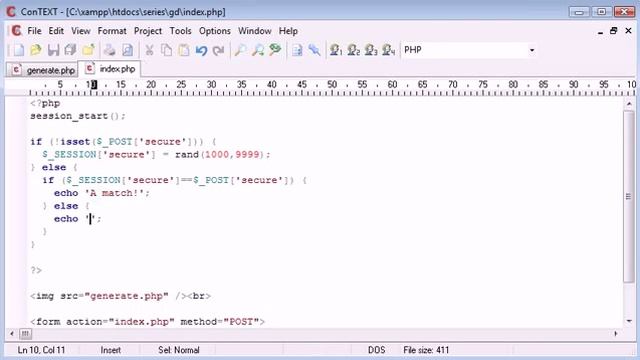This screenshot has width=640, height=360.
Task: Click the Print Preview icon
Action: click(x=127, y=50)
